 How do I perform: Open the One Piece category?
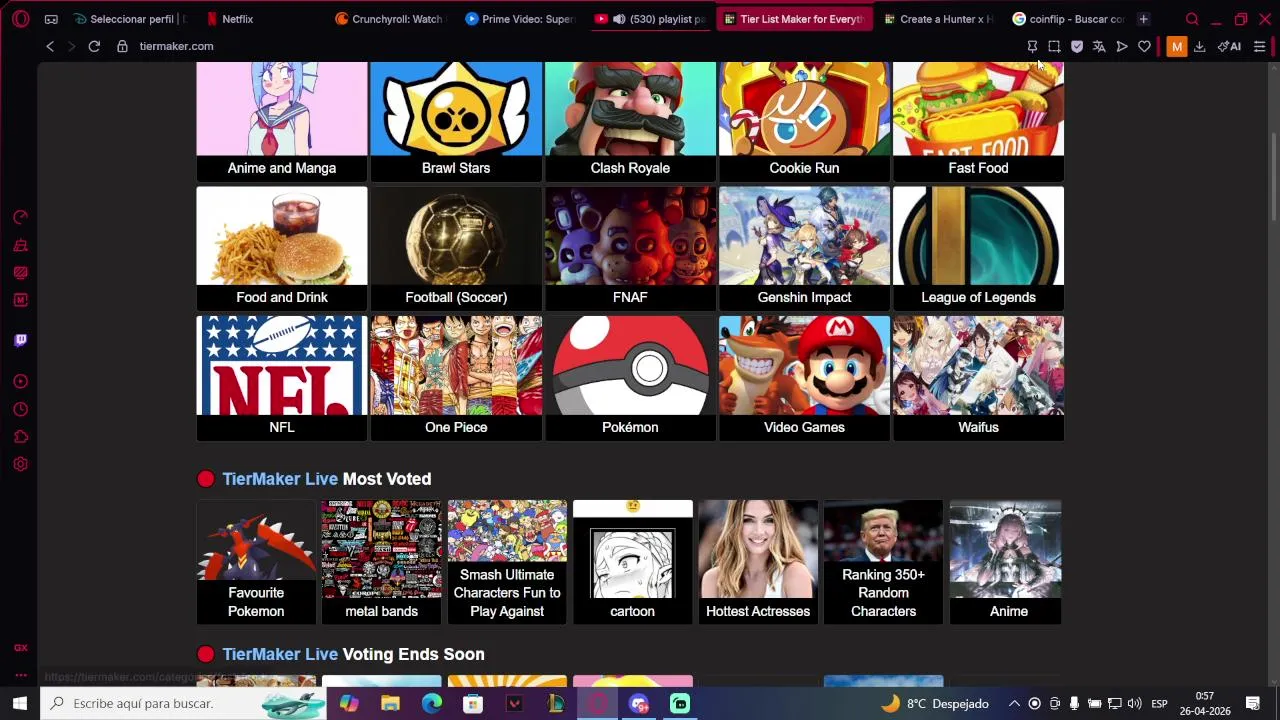[456, 378]
